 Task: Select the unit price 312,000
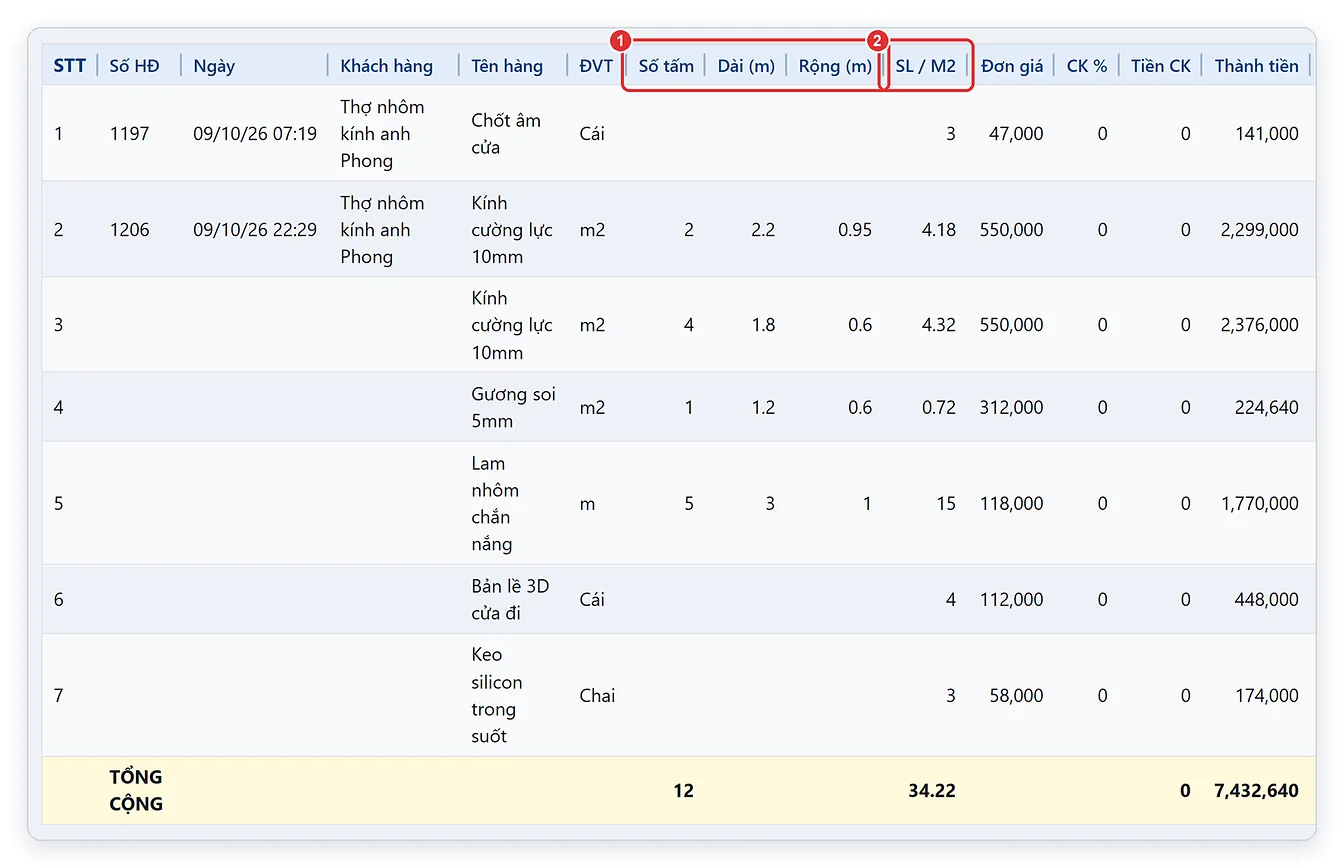[x=1012, y=407]
